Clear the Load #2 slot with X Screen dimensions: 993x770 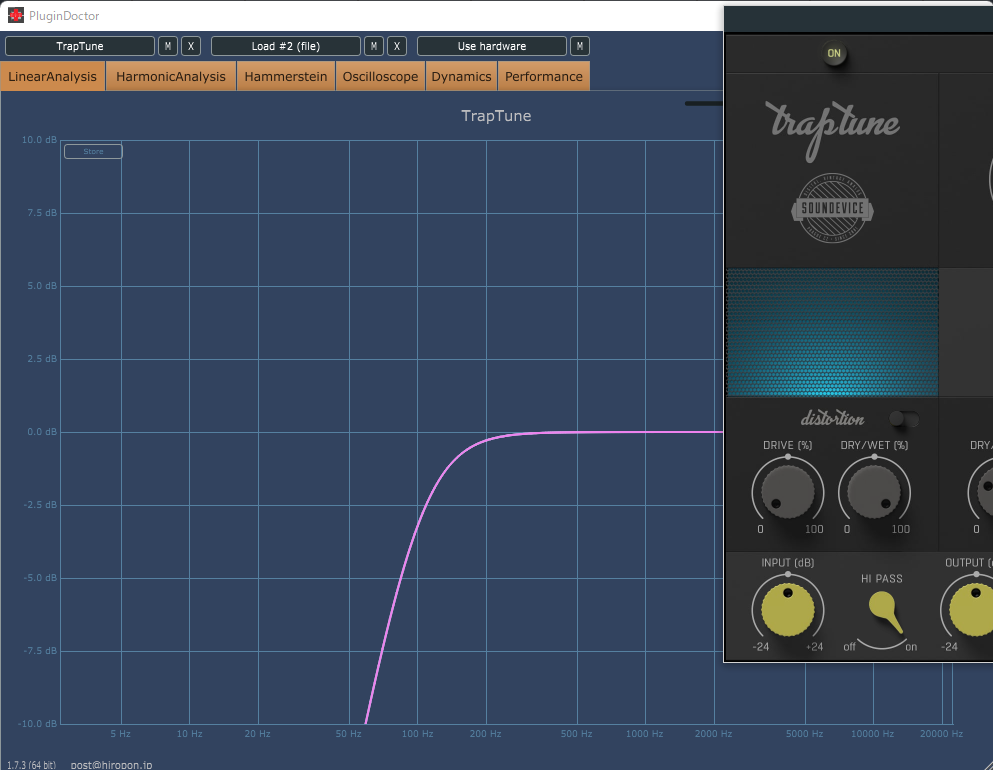pyautogui.click(x=397, y=46)
